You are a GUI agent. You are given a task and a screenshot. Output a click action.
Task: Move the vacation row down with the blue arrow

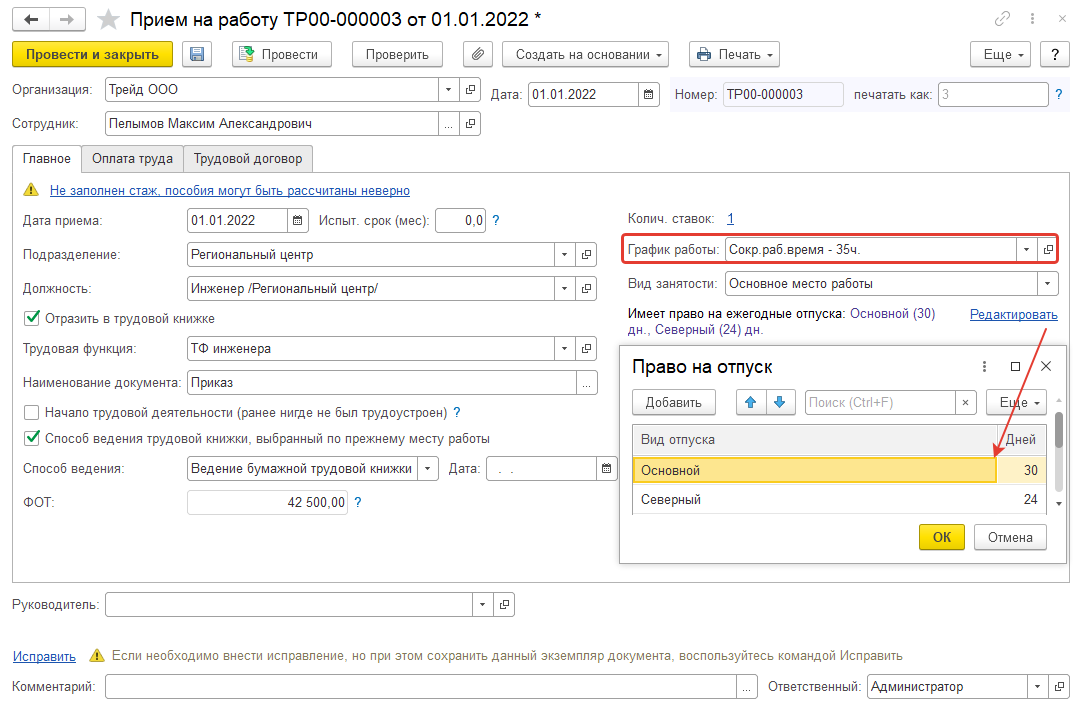(779, 402)
